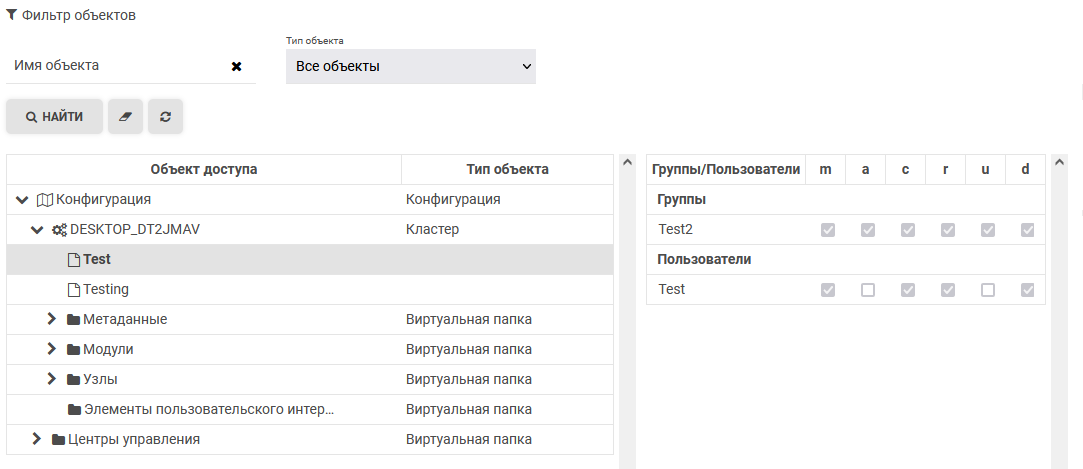Toggle the 'a' checkbox for user Test
The height and width of the screenshot is (469, 1083).
(x=867, y=290)
